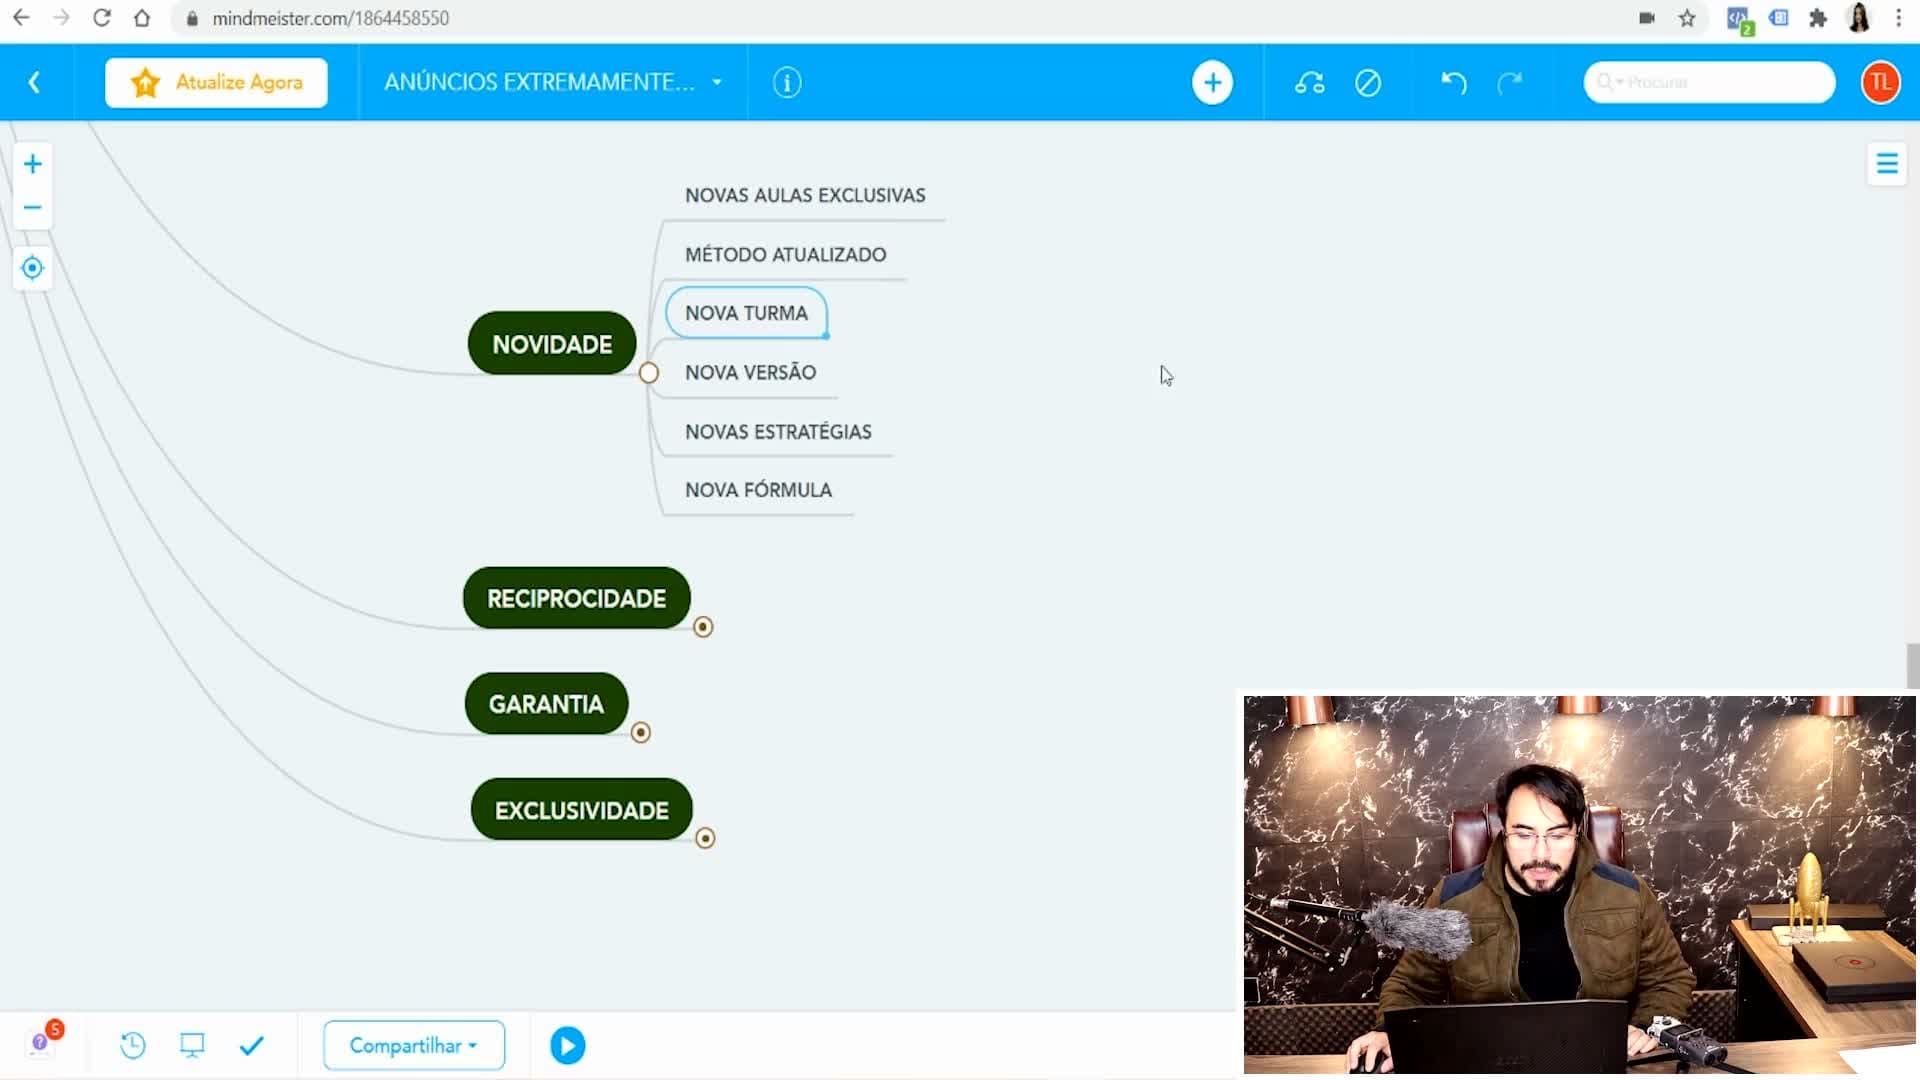The image size is (1920, 1080).
Task: Open the map info icon
Action: (787, 82)
